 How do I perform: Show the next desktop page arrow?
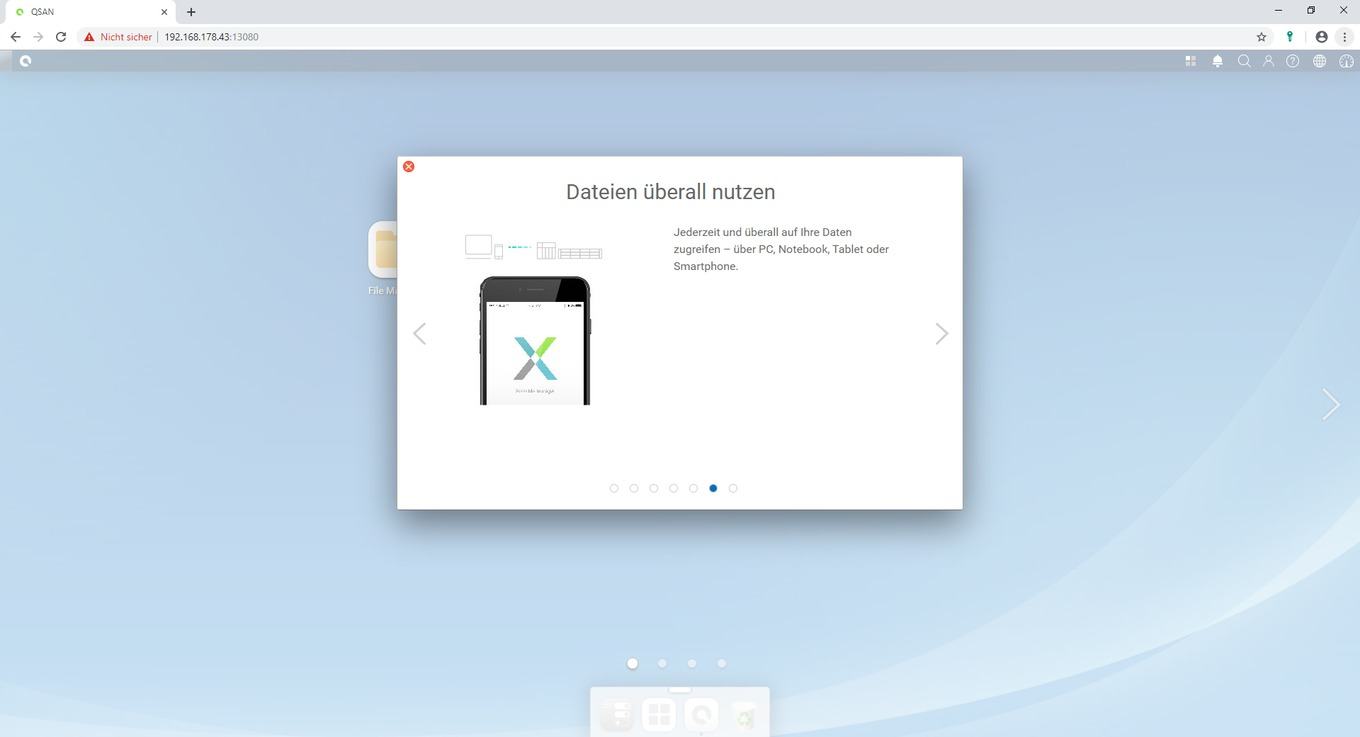[x=1330, y=404]
